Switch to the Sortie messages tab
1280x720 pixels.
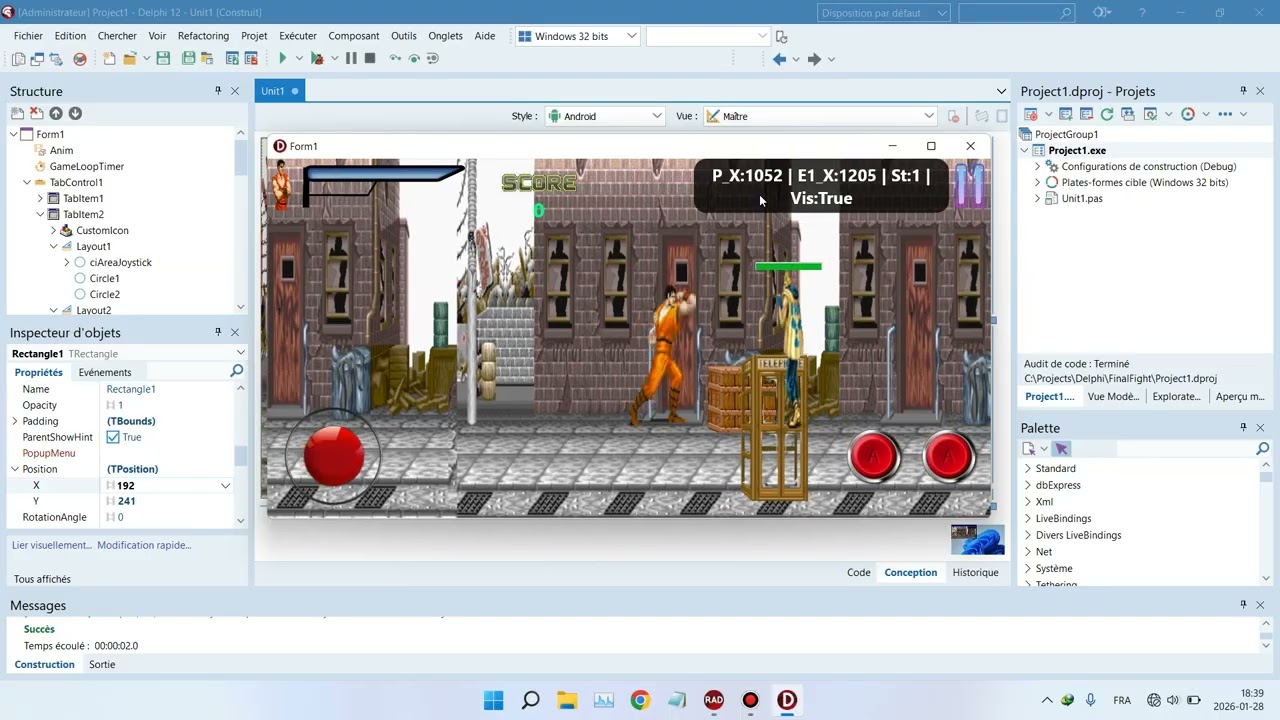click(x=102, y=664)
